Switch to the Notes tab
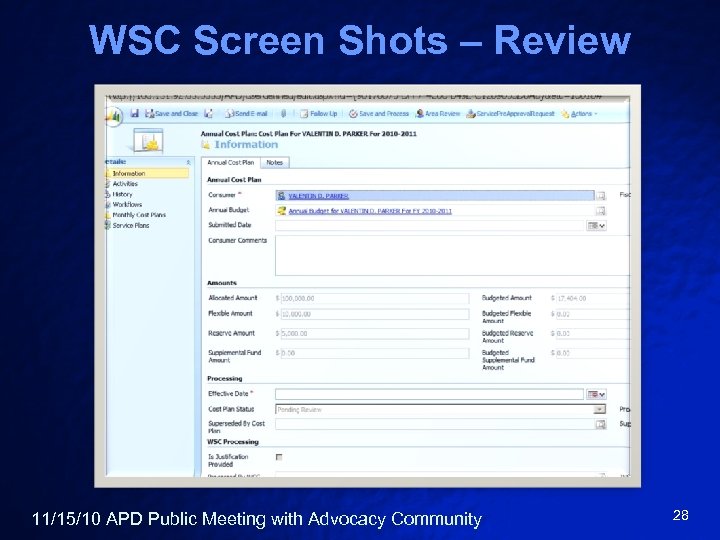Image resolution: width=720 pixels, height=540 pixels. (275, 163)
